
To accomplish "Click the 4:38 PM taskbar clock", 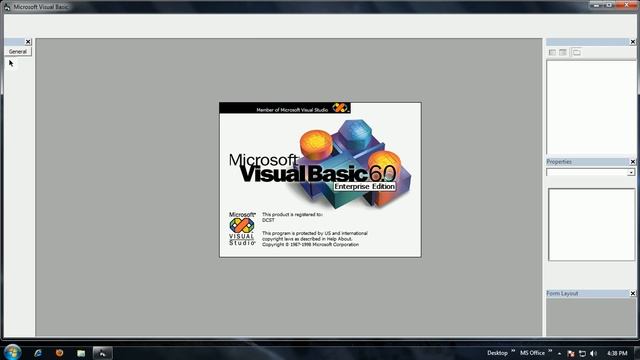I will click(x=617, y=353).
